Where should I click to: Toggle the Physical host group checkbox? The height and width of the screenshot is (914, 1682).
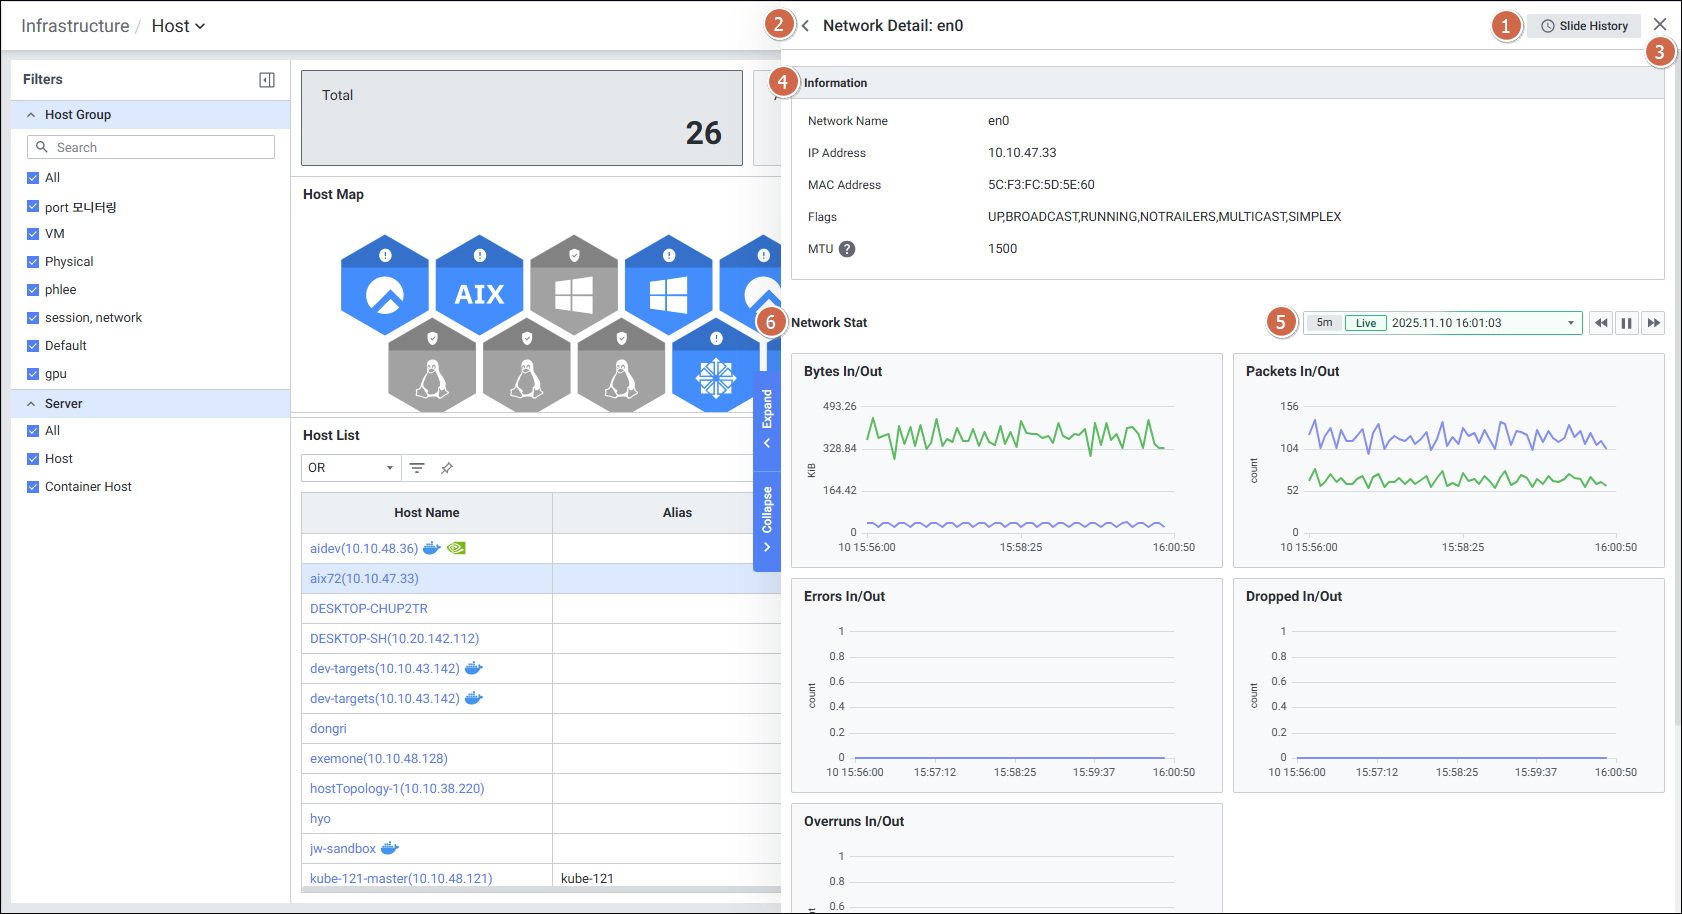pyautogui.click(x=33, y=262)
